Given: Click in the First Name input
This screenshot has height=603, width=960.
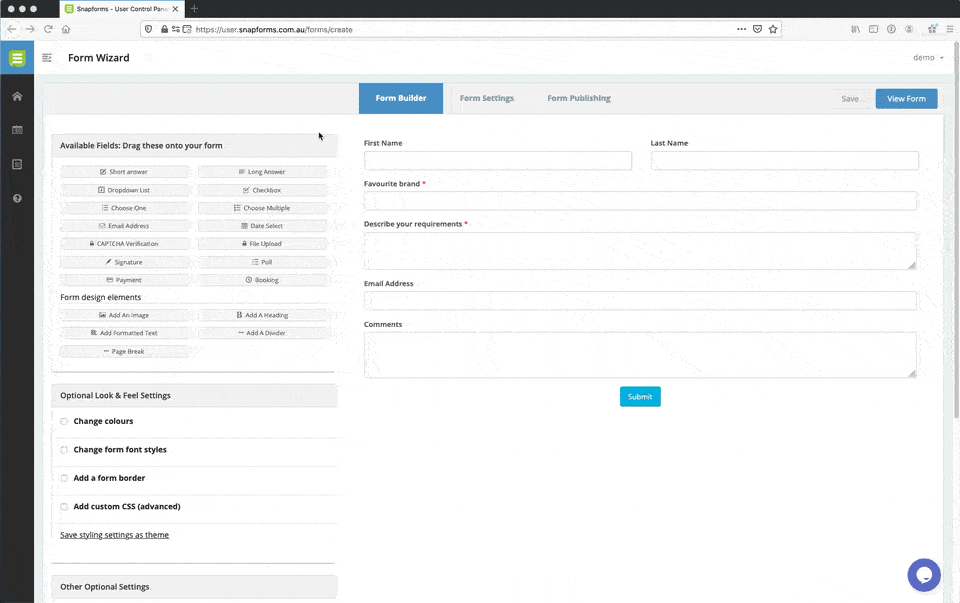Looking at the screenshot, I should point(498,160).
